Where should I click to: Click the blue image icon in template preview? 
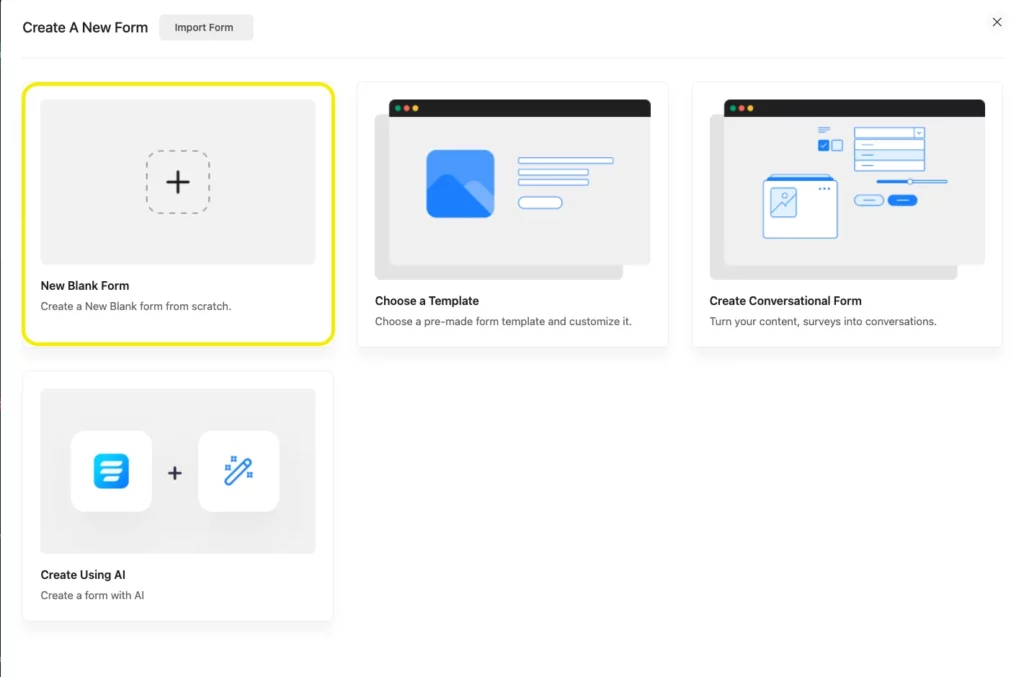[x=460, y=183]
